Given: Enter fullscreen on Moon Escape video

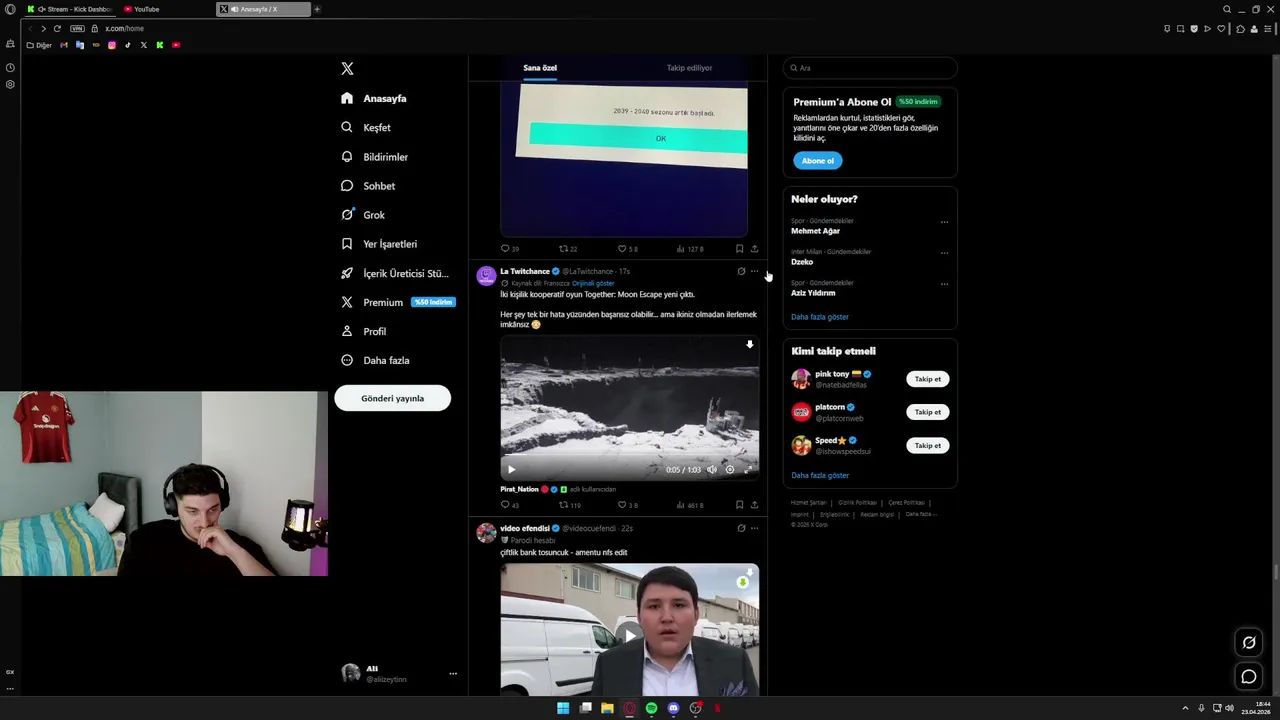Looking at the screenshot, I should (747, 469).
